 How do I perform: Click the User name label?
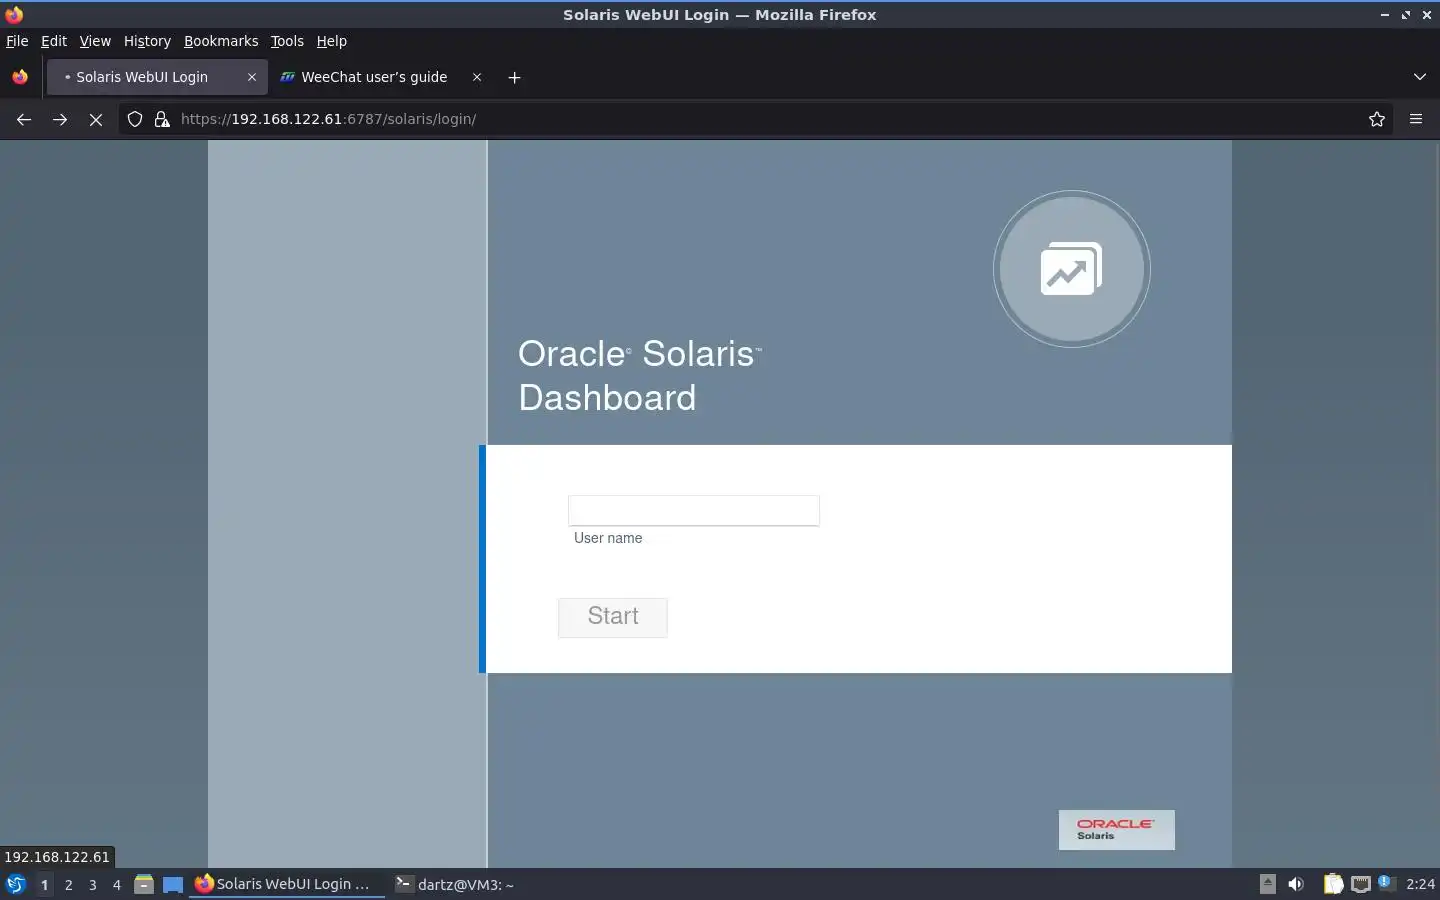tap(608, 538)
